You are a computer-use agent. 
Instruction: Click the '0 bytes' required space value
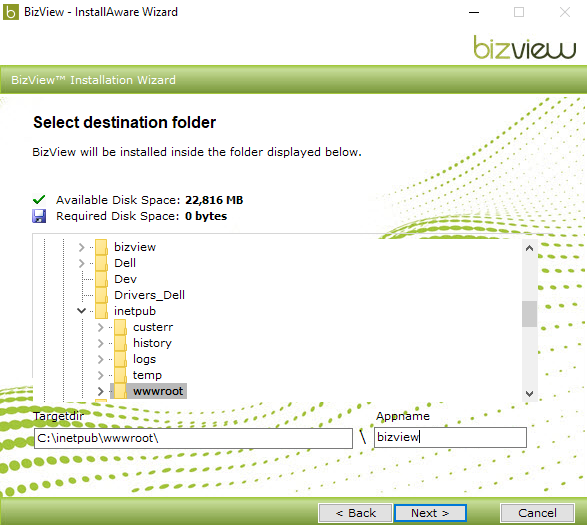coord(206,216)
